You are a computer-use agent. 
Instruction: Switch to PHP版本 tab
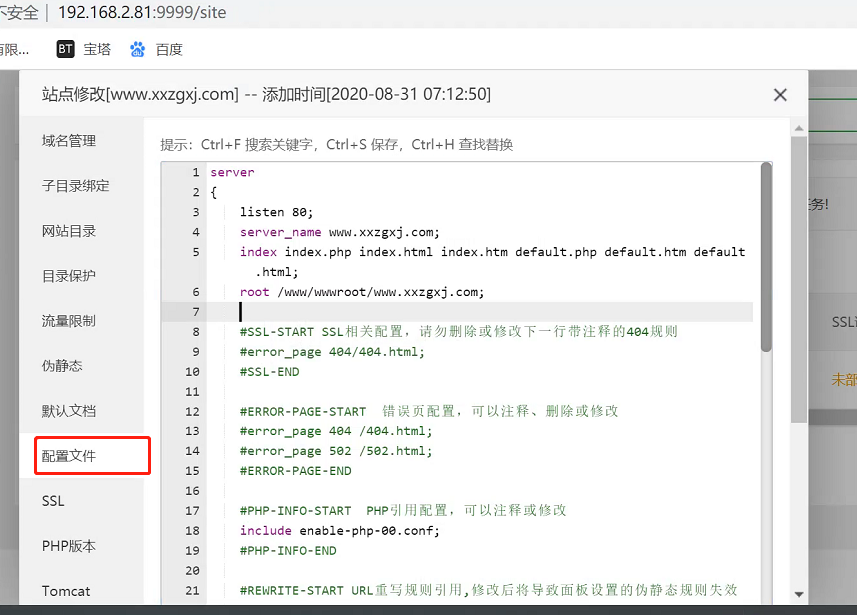coord(69,546)
